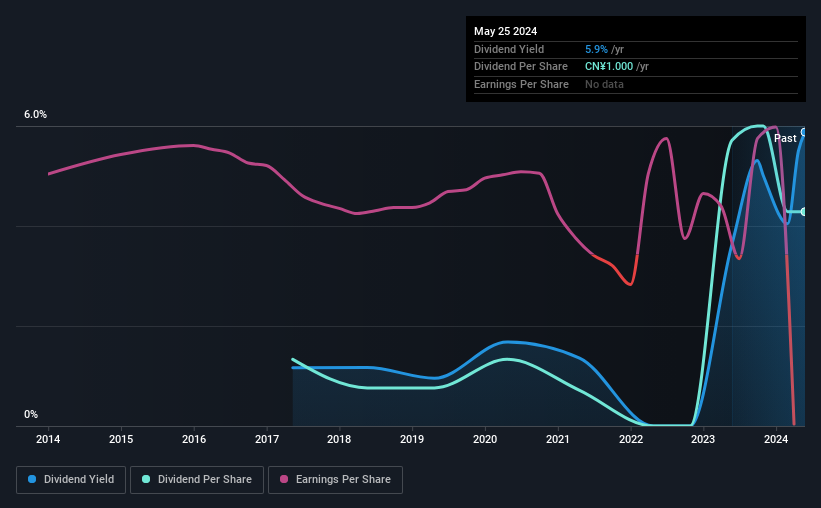This screenshot has width=821, height=508.
Task: Click the teal Dividend Per Share legend dot
Action: pyautogui.click(x=146, y=479)
